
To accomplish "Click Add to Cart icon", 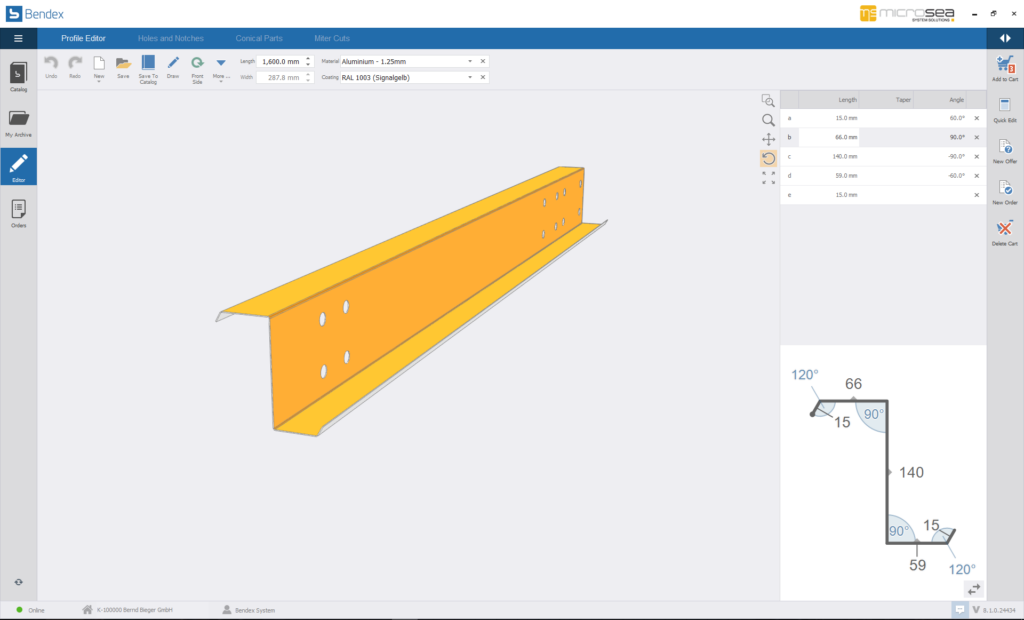I will pyautogui.click(x=1005, y=66).
